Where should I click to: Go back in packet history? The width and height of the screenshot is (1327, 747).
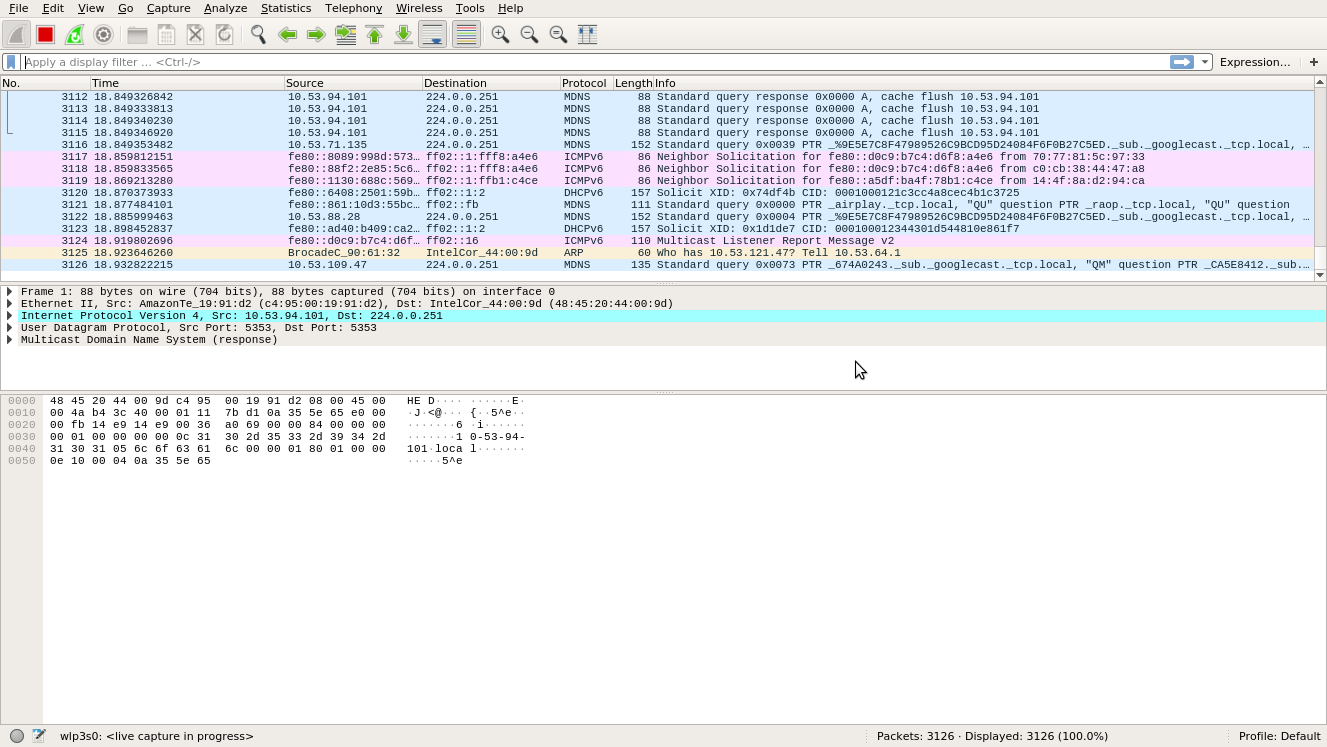(287, 34)
